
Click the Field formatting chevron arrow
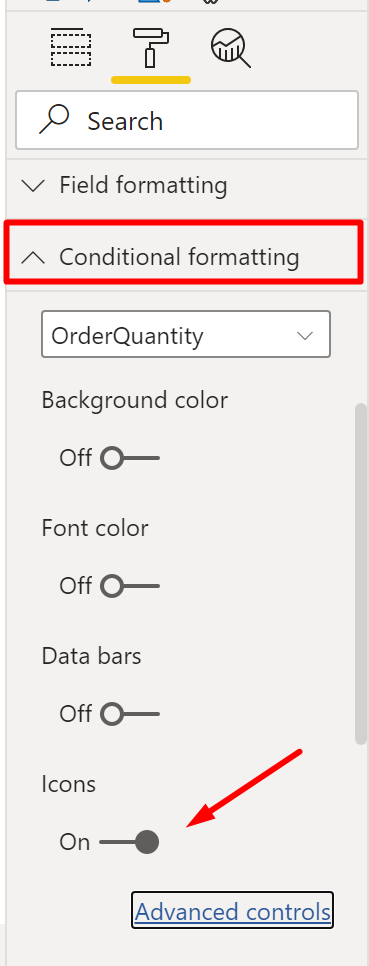pos(33,185)
